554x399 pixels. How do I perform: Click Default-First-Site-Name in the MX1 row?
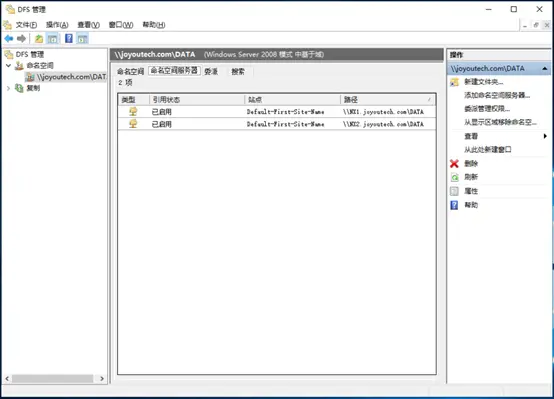285,112
